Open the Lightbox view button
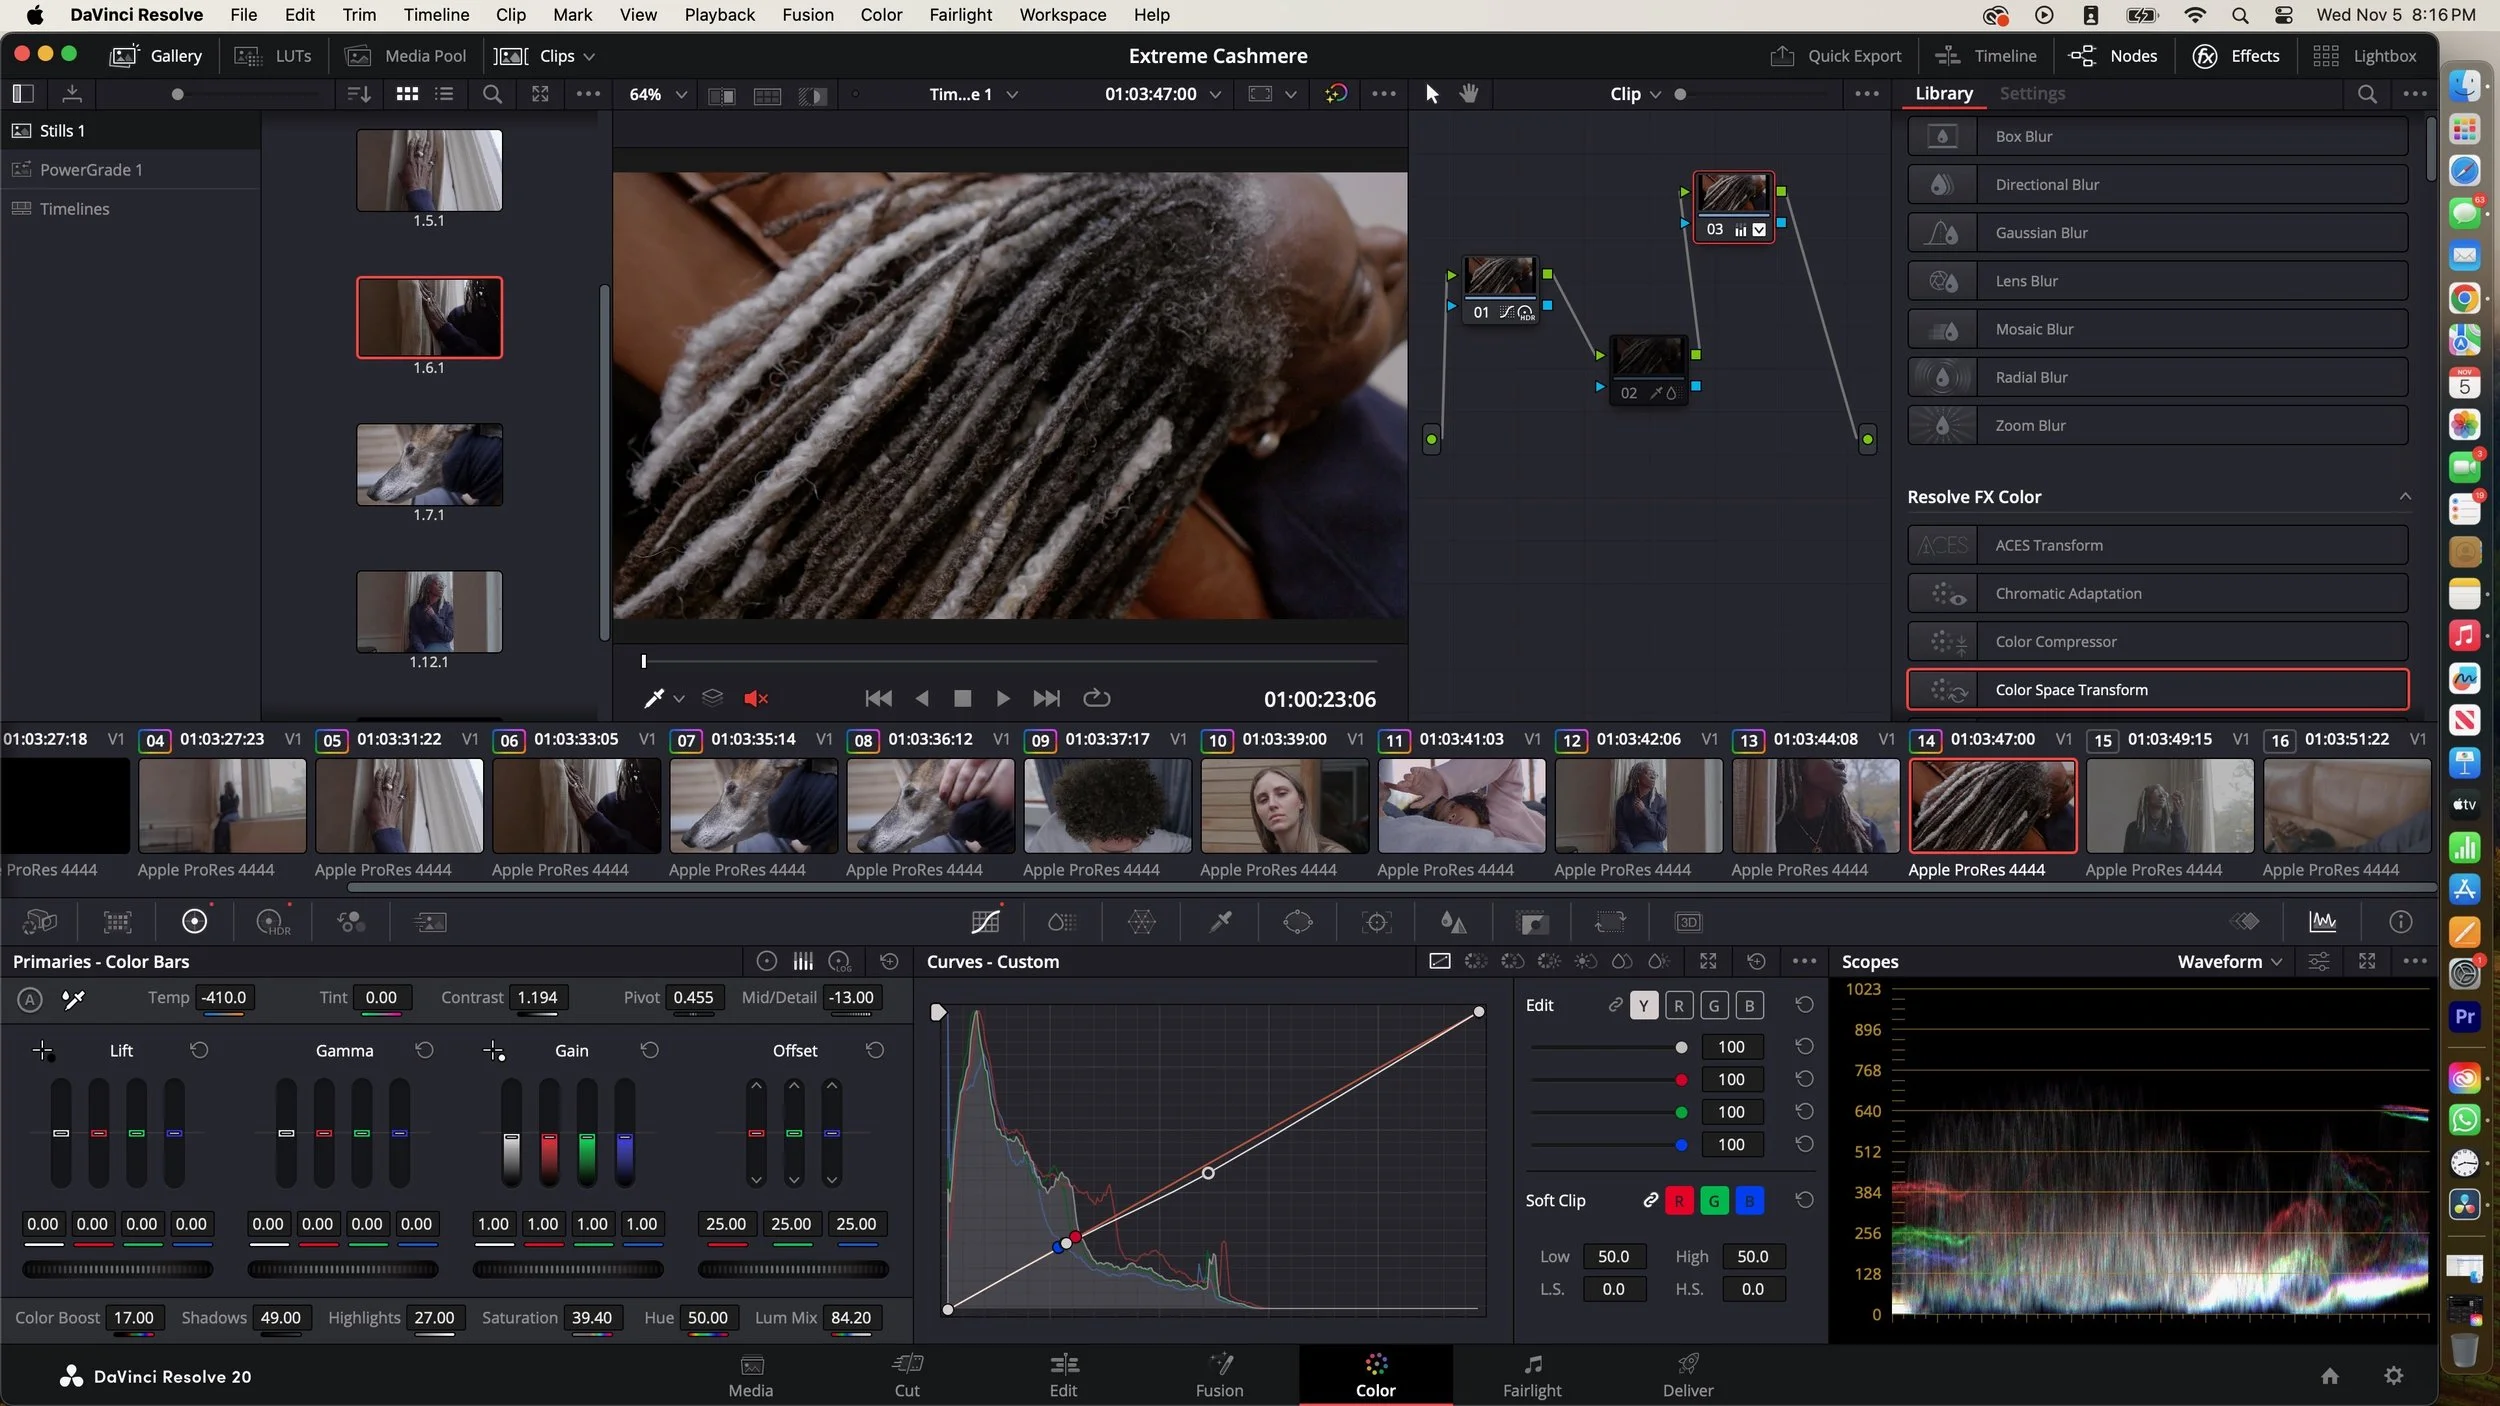 (x=2365, y=56)
